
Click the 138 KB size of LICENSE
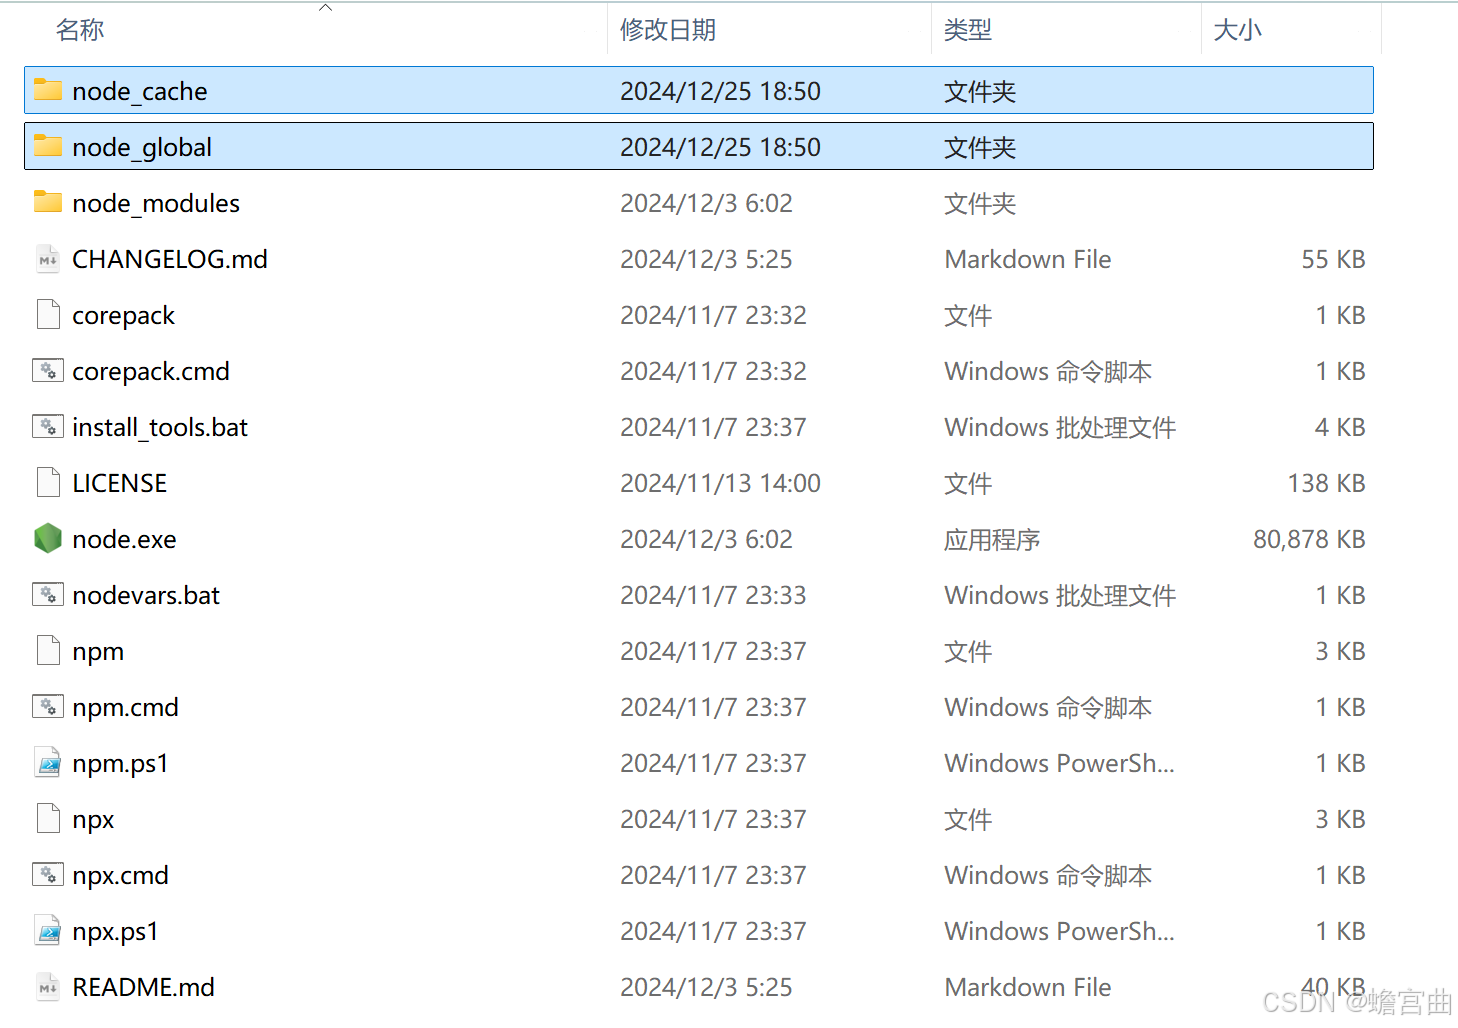pos(1326,483)
